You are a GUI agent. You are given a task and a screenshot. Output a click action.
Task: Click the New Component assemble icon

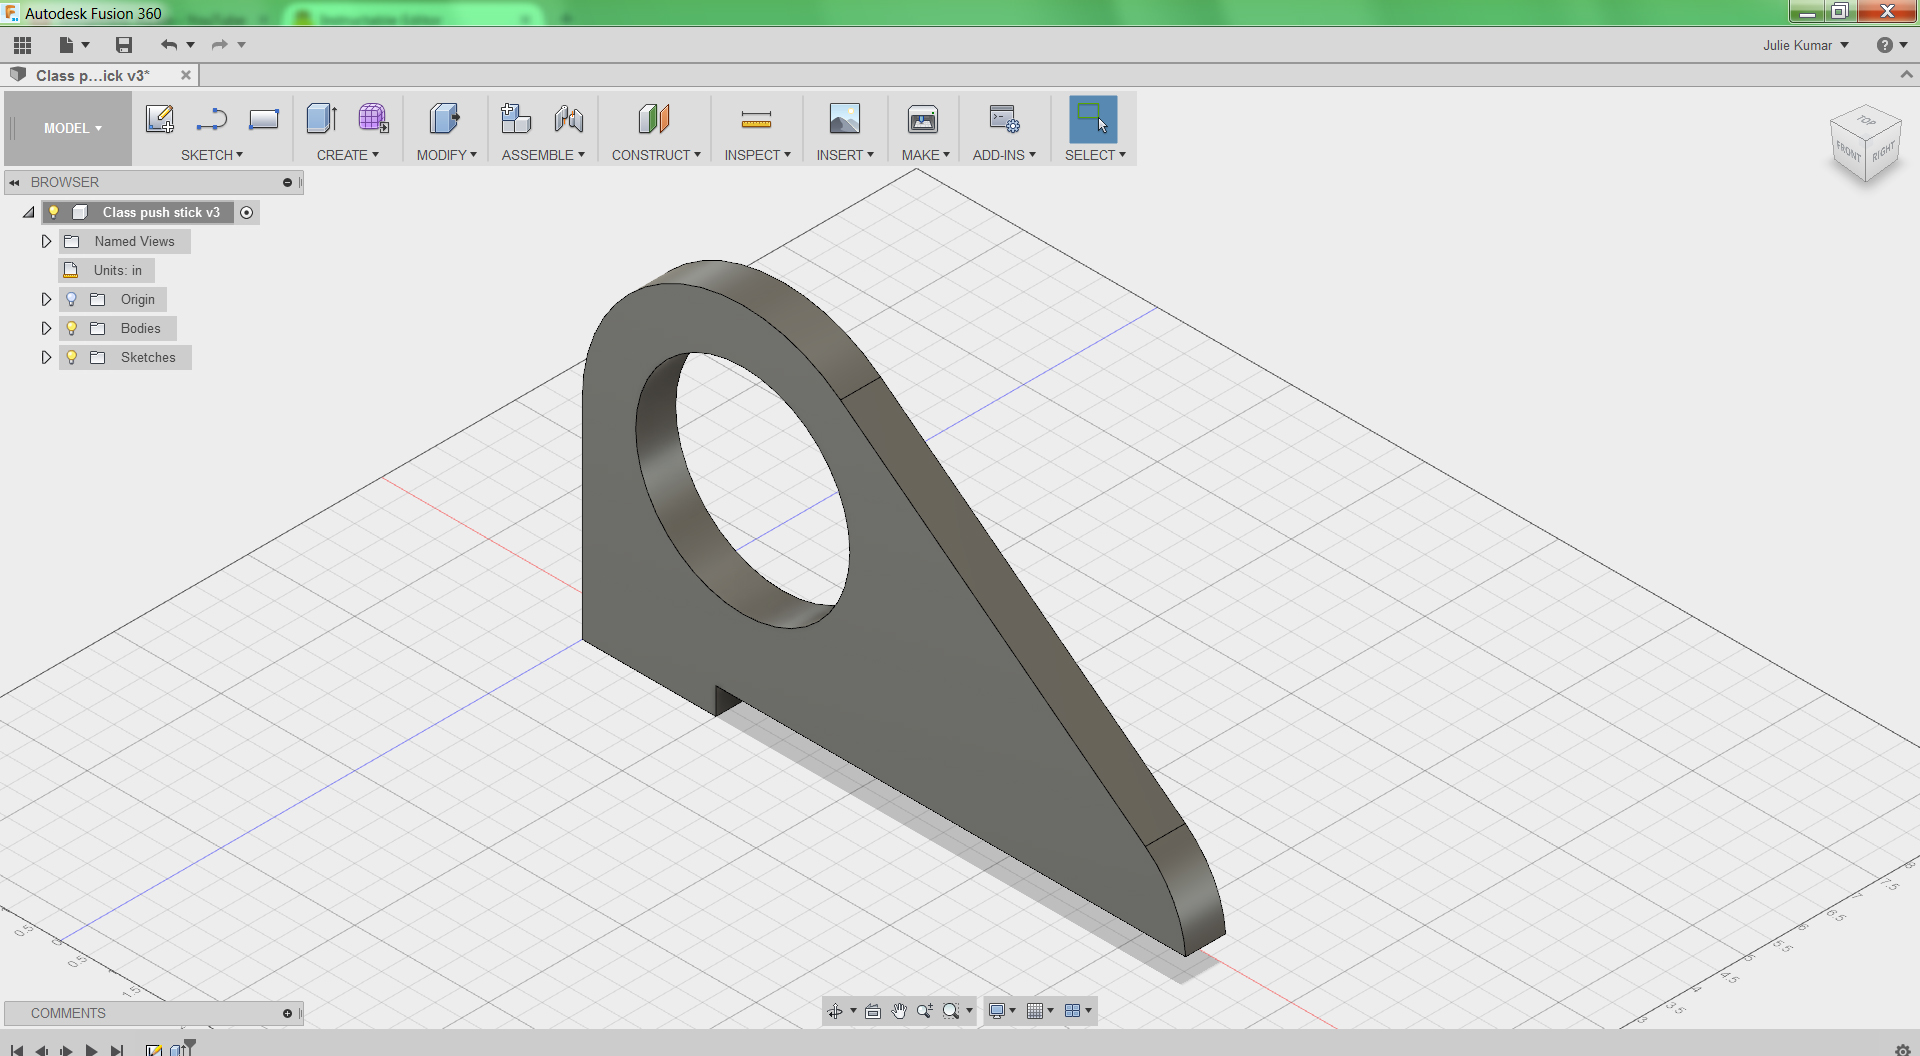tap(516, 119)
